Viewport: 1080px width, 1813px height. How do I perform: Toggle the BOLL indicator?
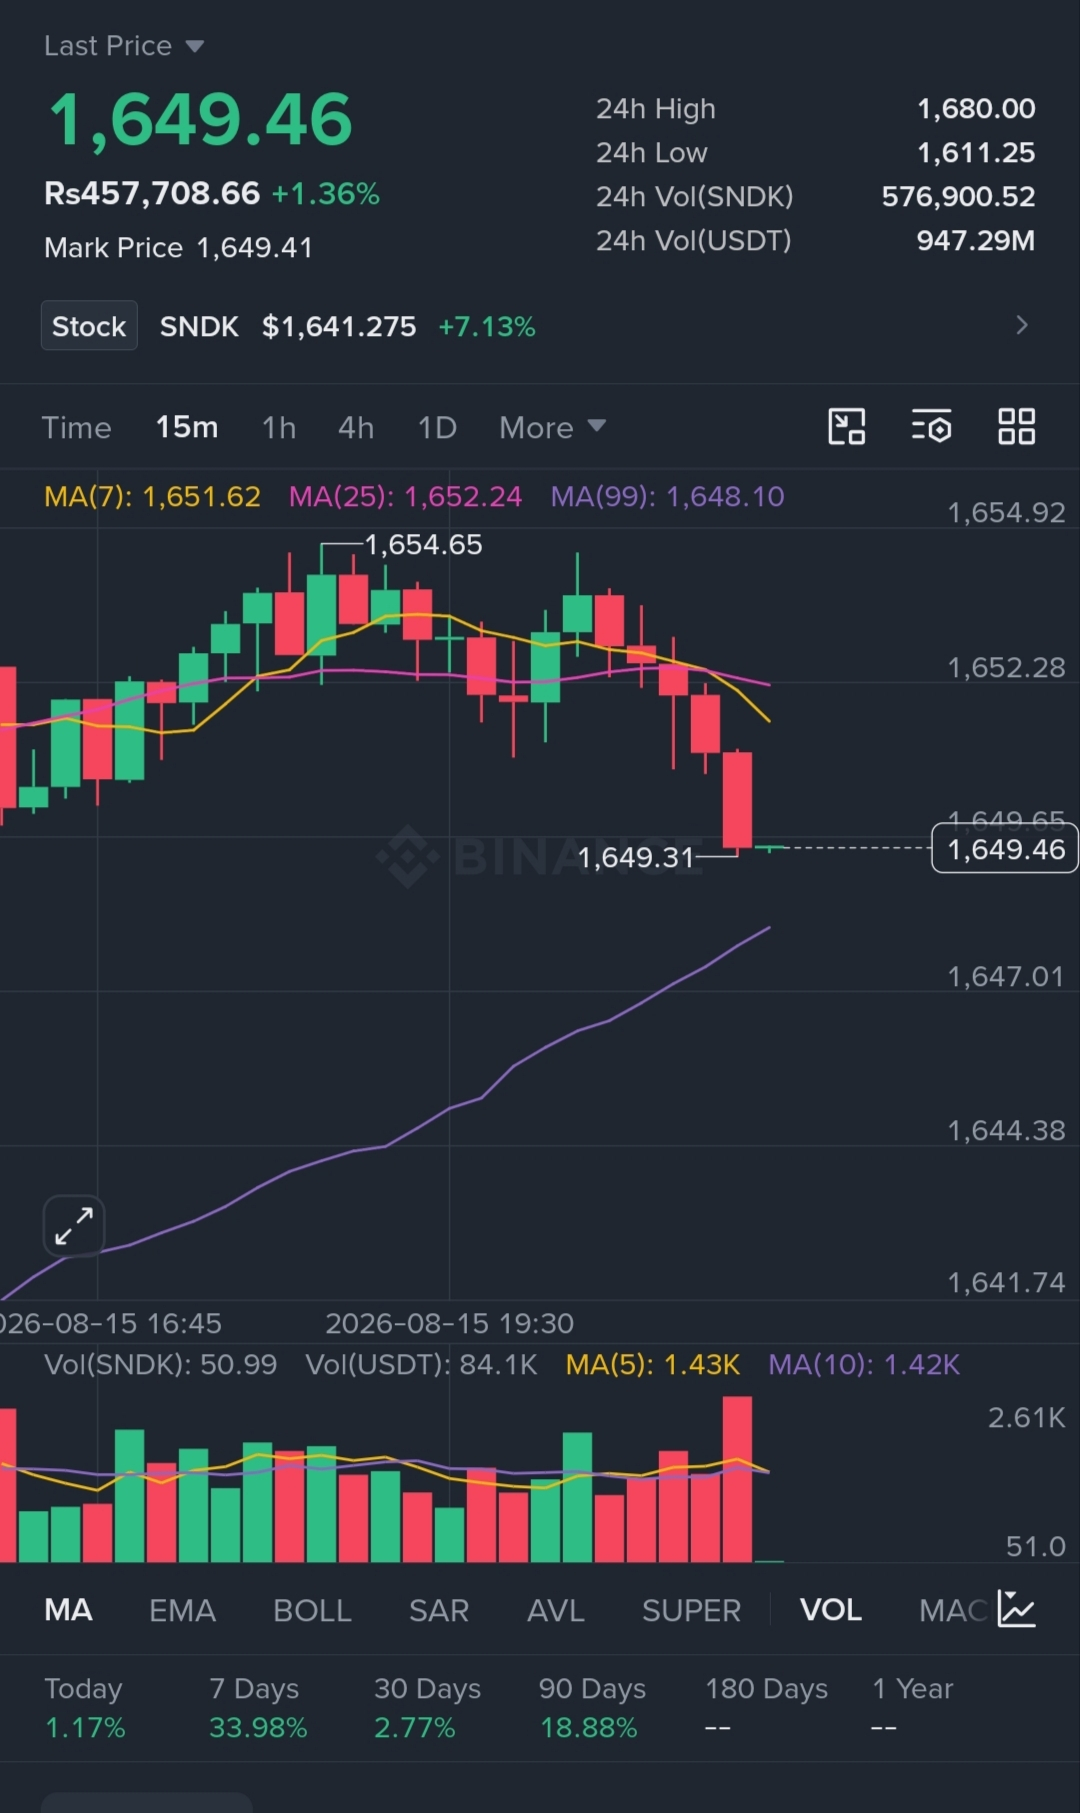pos(312,1610)
